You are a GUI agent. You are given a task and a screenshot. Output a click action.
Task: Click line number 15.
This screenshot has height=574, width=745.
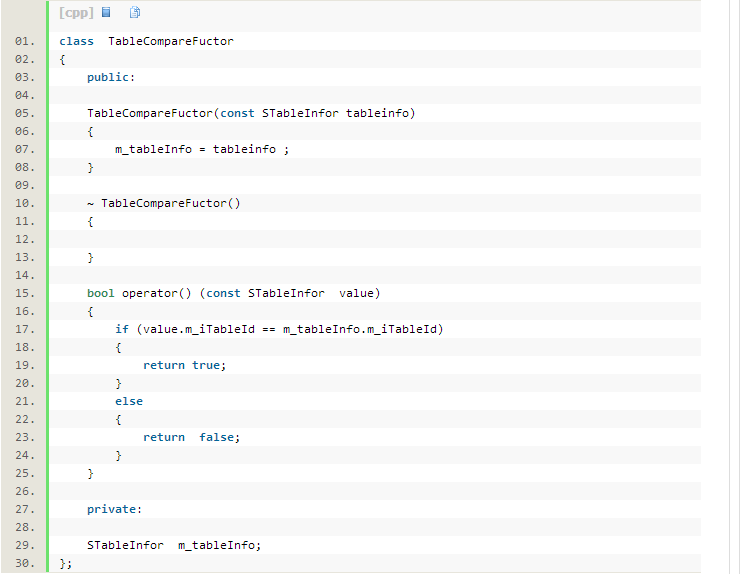[25, 294]
